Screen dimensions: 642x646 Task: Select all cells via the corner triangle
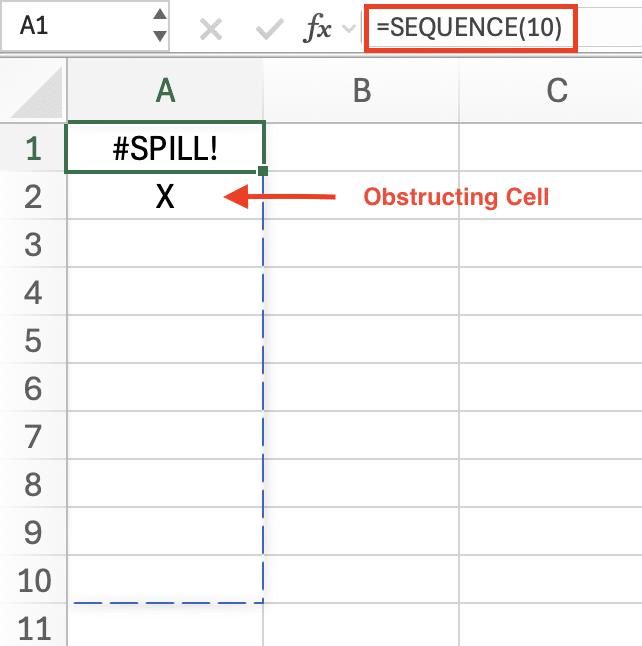pos(36,93)
